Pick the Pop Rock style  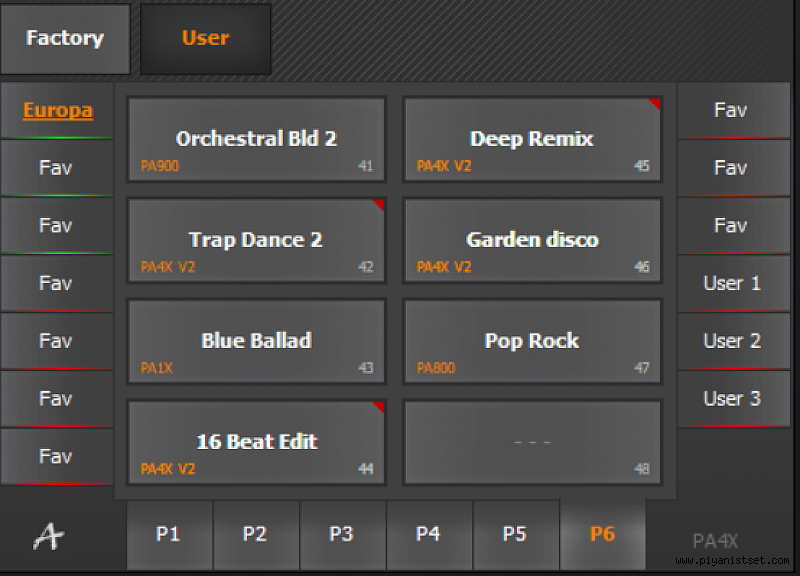(x=532, y=341)
